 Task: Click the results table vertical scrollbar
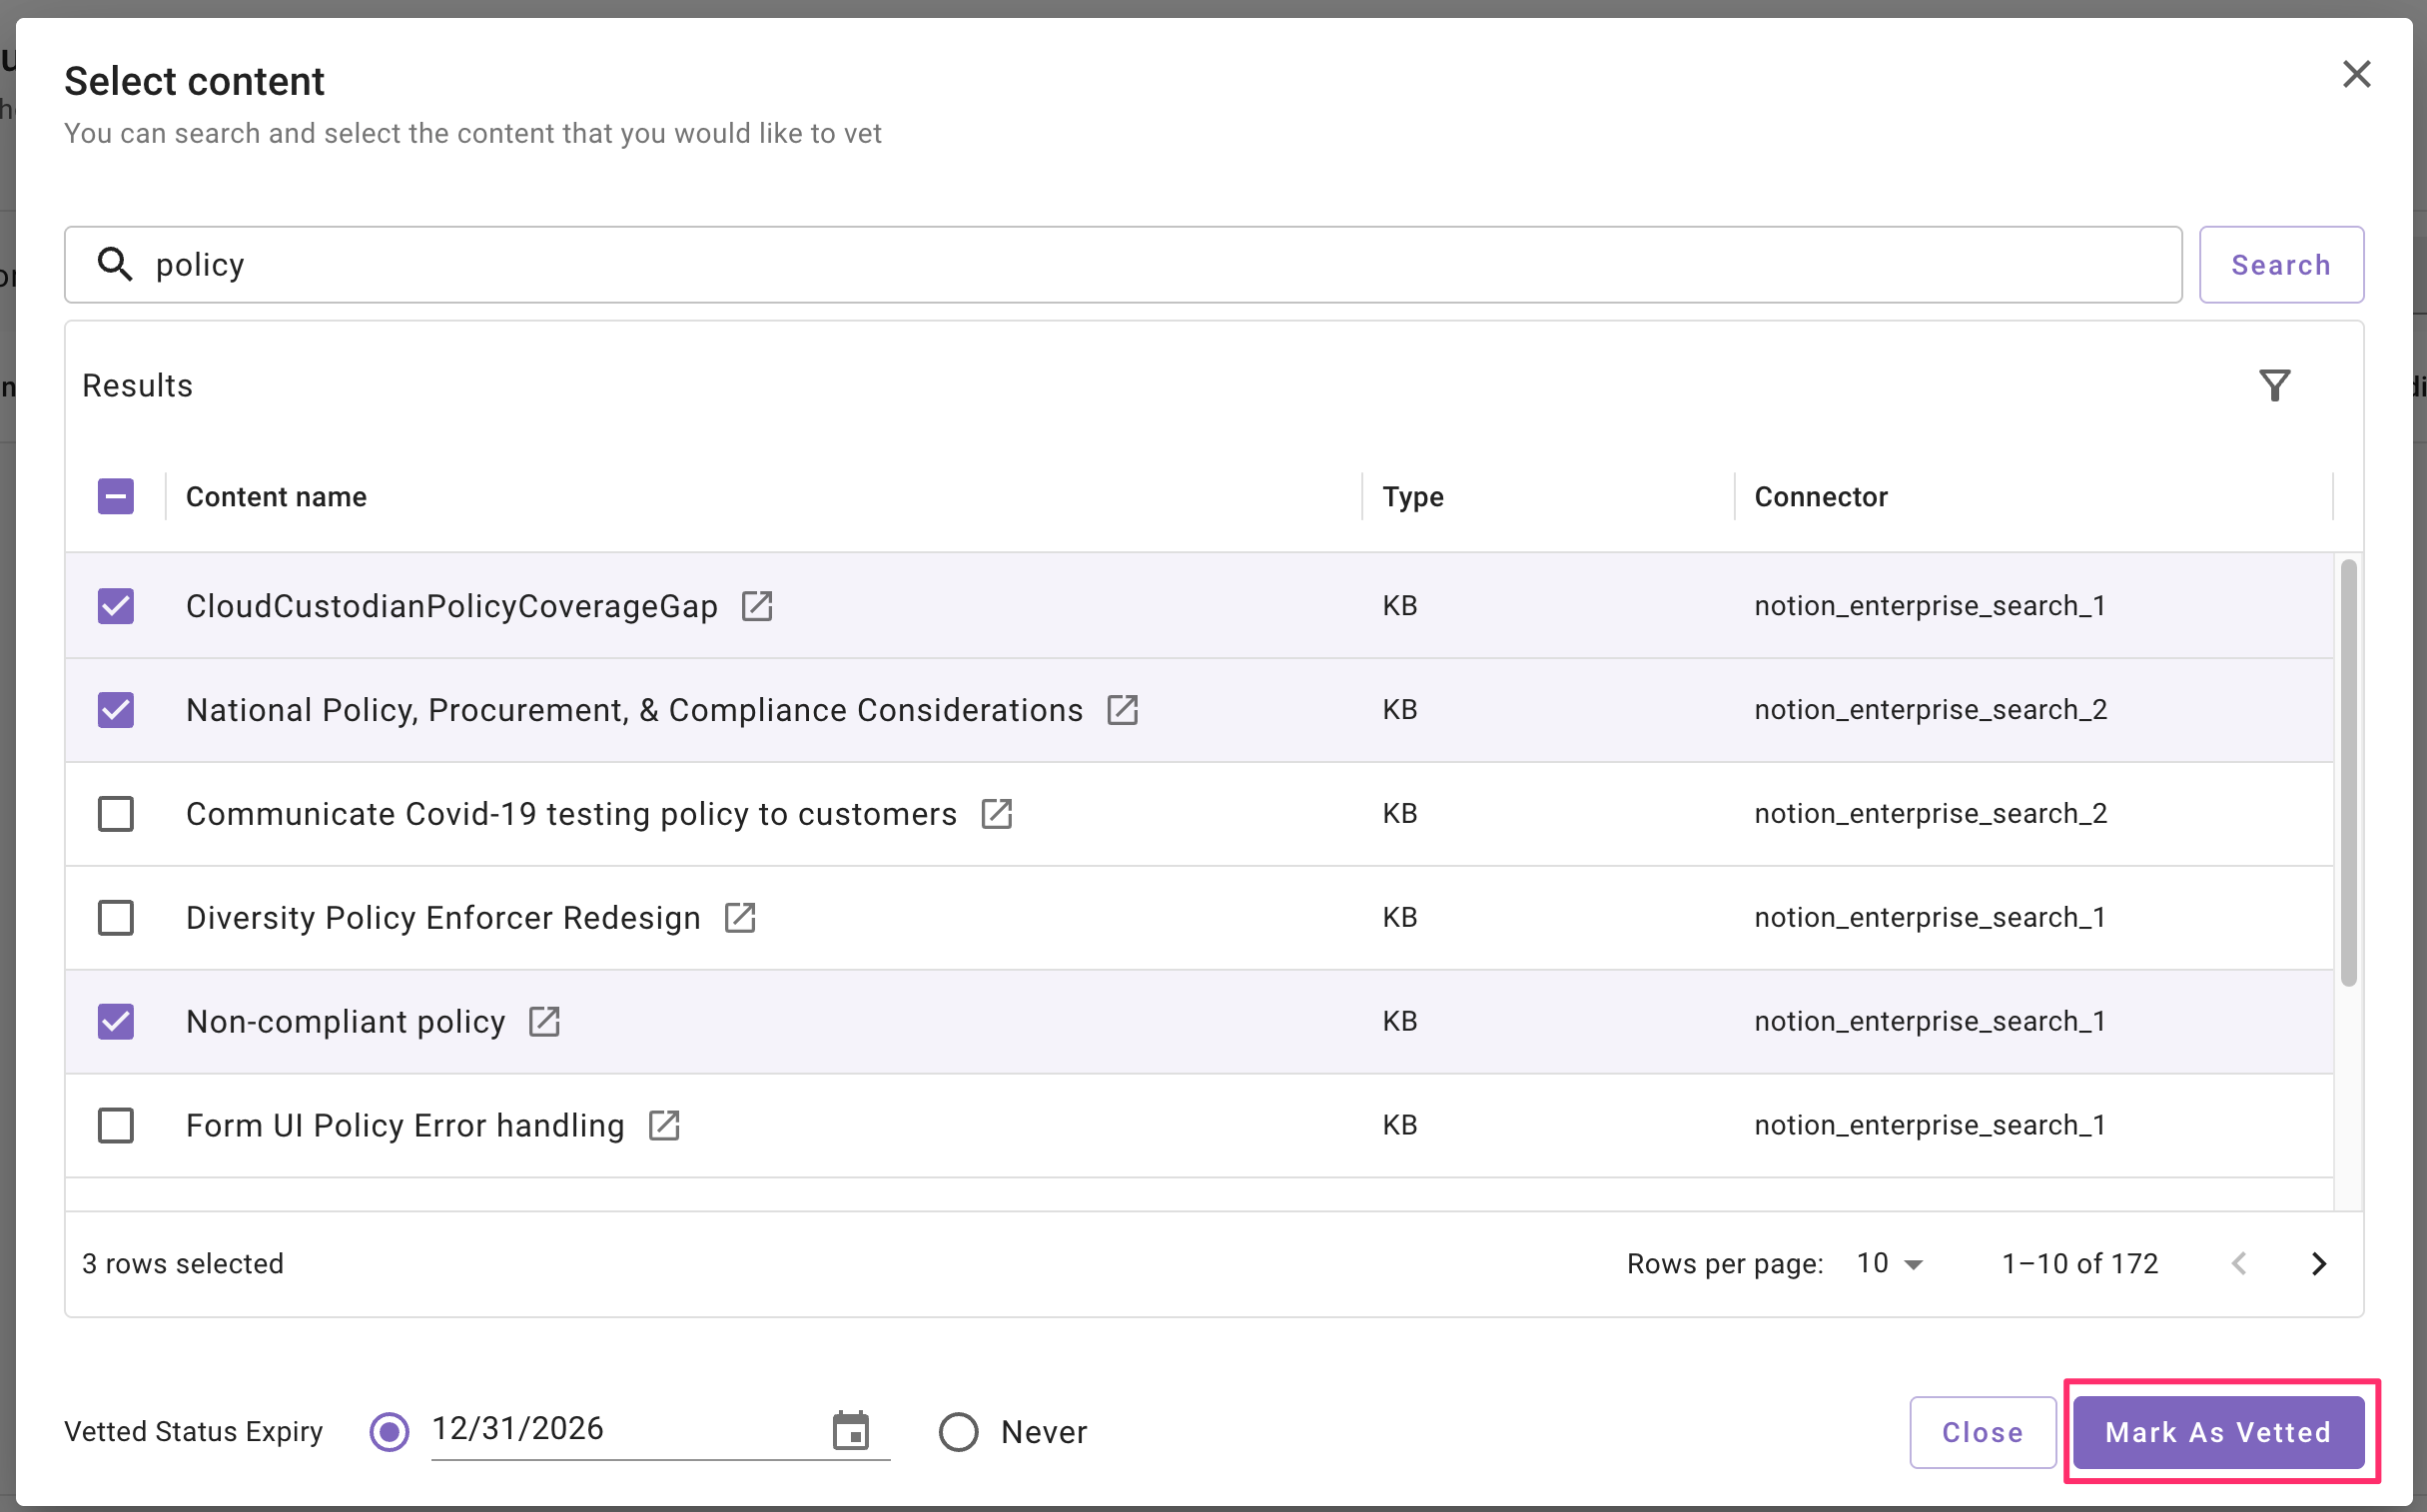click(x=2348, y=772)
